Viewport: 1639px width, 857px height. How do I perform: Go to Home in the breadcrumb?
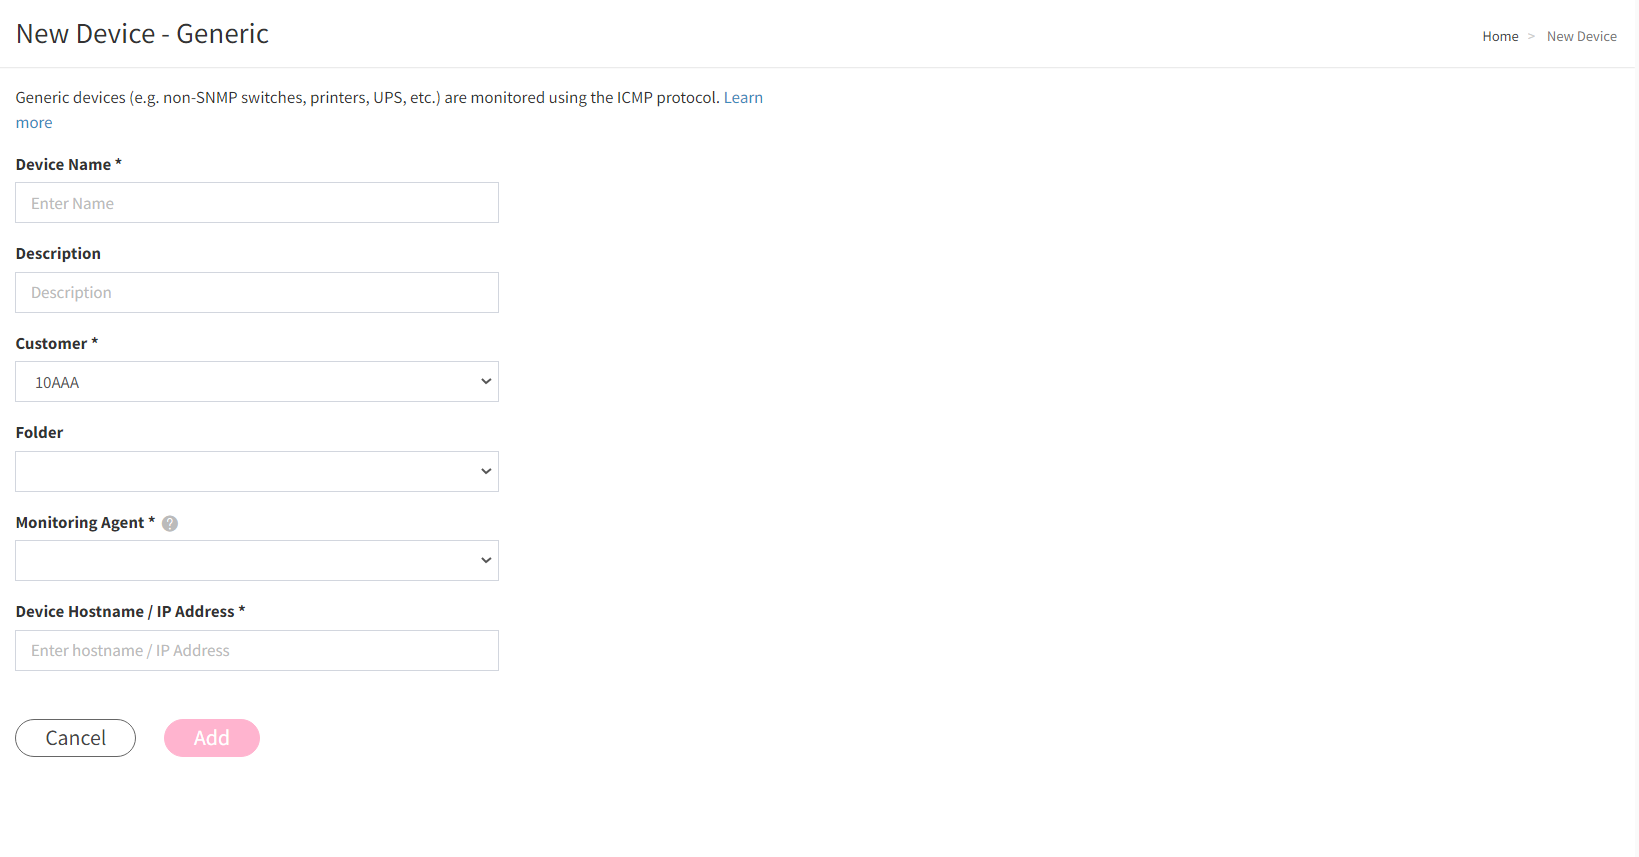click(1500, 36)
